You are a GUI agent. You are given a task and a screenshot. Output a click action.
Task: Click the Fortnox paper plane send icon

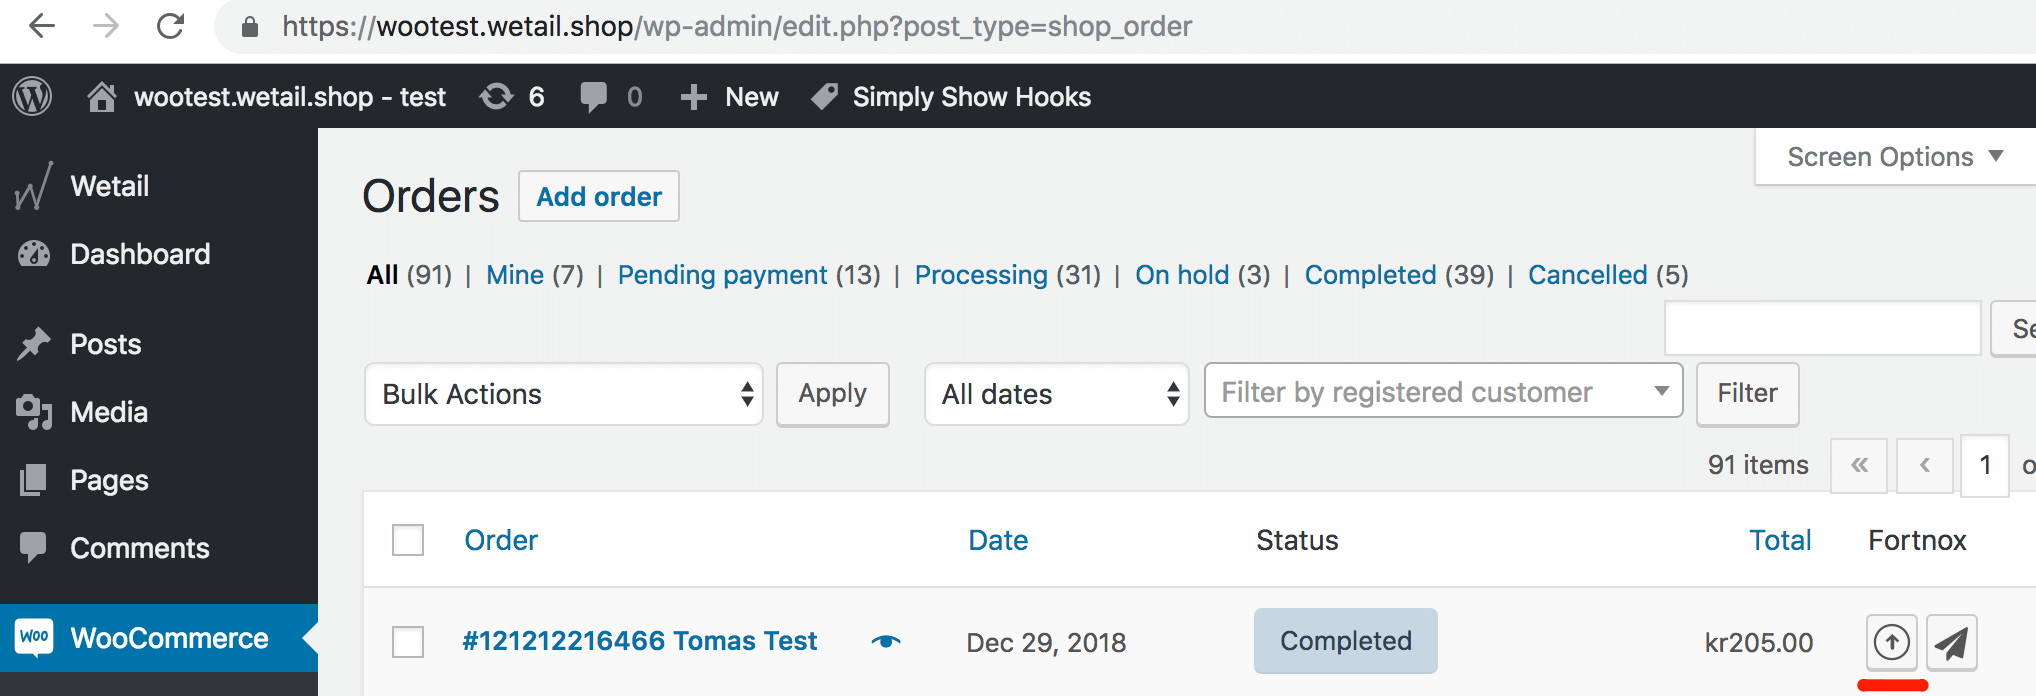coord(1951,642)
